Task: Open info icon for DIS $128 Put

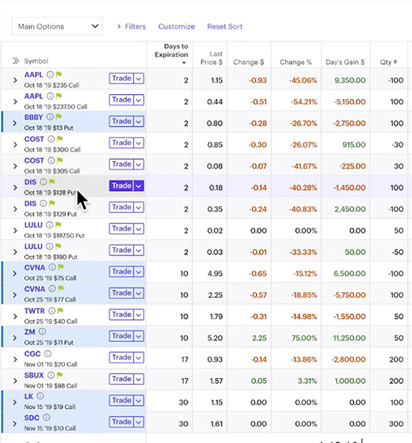Action: (x=43, y=182)
